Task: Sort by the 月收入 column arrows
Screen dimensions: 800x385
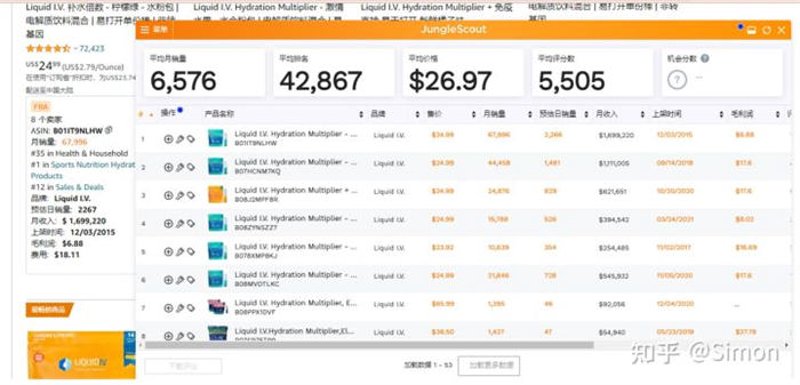Action: (x=642, y=114)
